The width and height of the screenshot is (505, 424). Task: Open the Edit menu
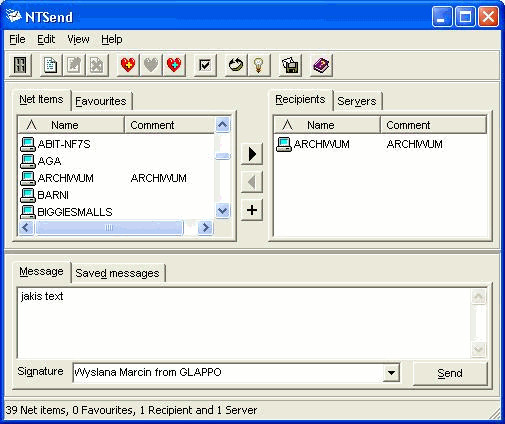point(46,39)
